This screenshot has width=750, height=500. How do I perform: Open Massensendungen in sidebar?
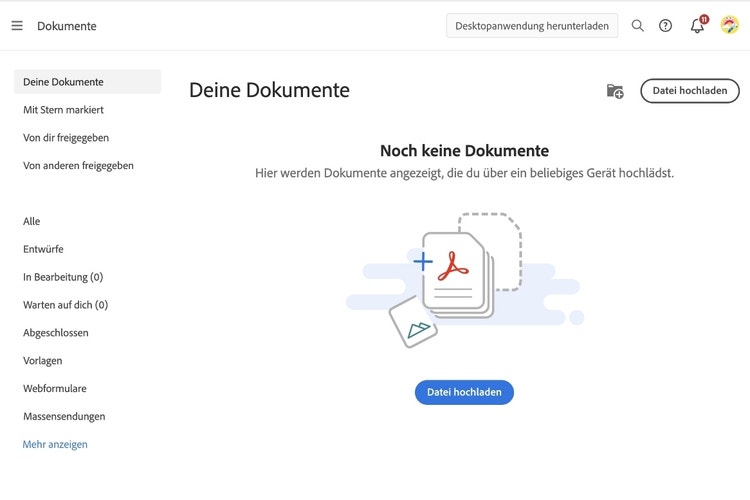(x=64, y=416)
